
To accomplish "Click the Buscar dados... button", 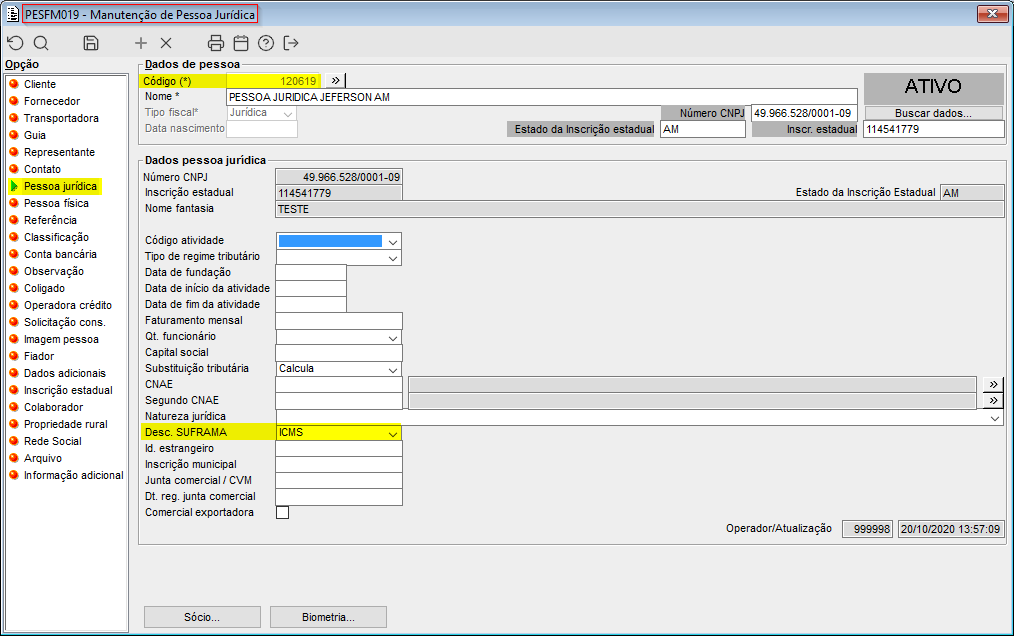I will tap(933, 113).
